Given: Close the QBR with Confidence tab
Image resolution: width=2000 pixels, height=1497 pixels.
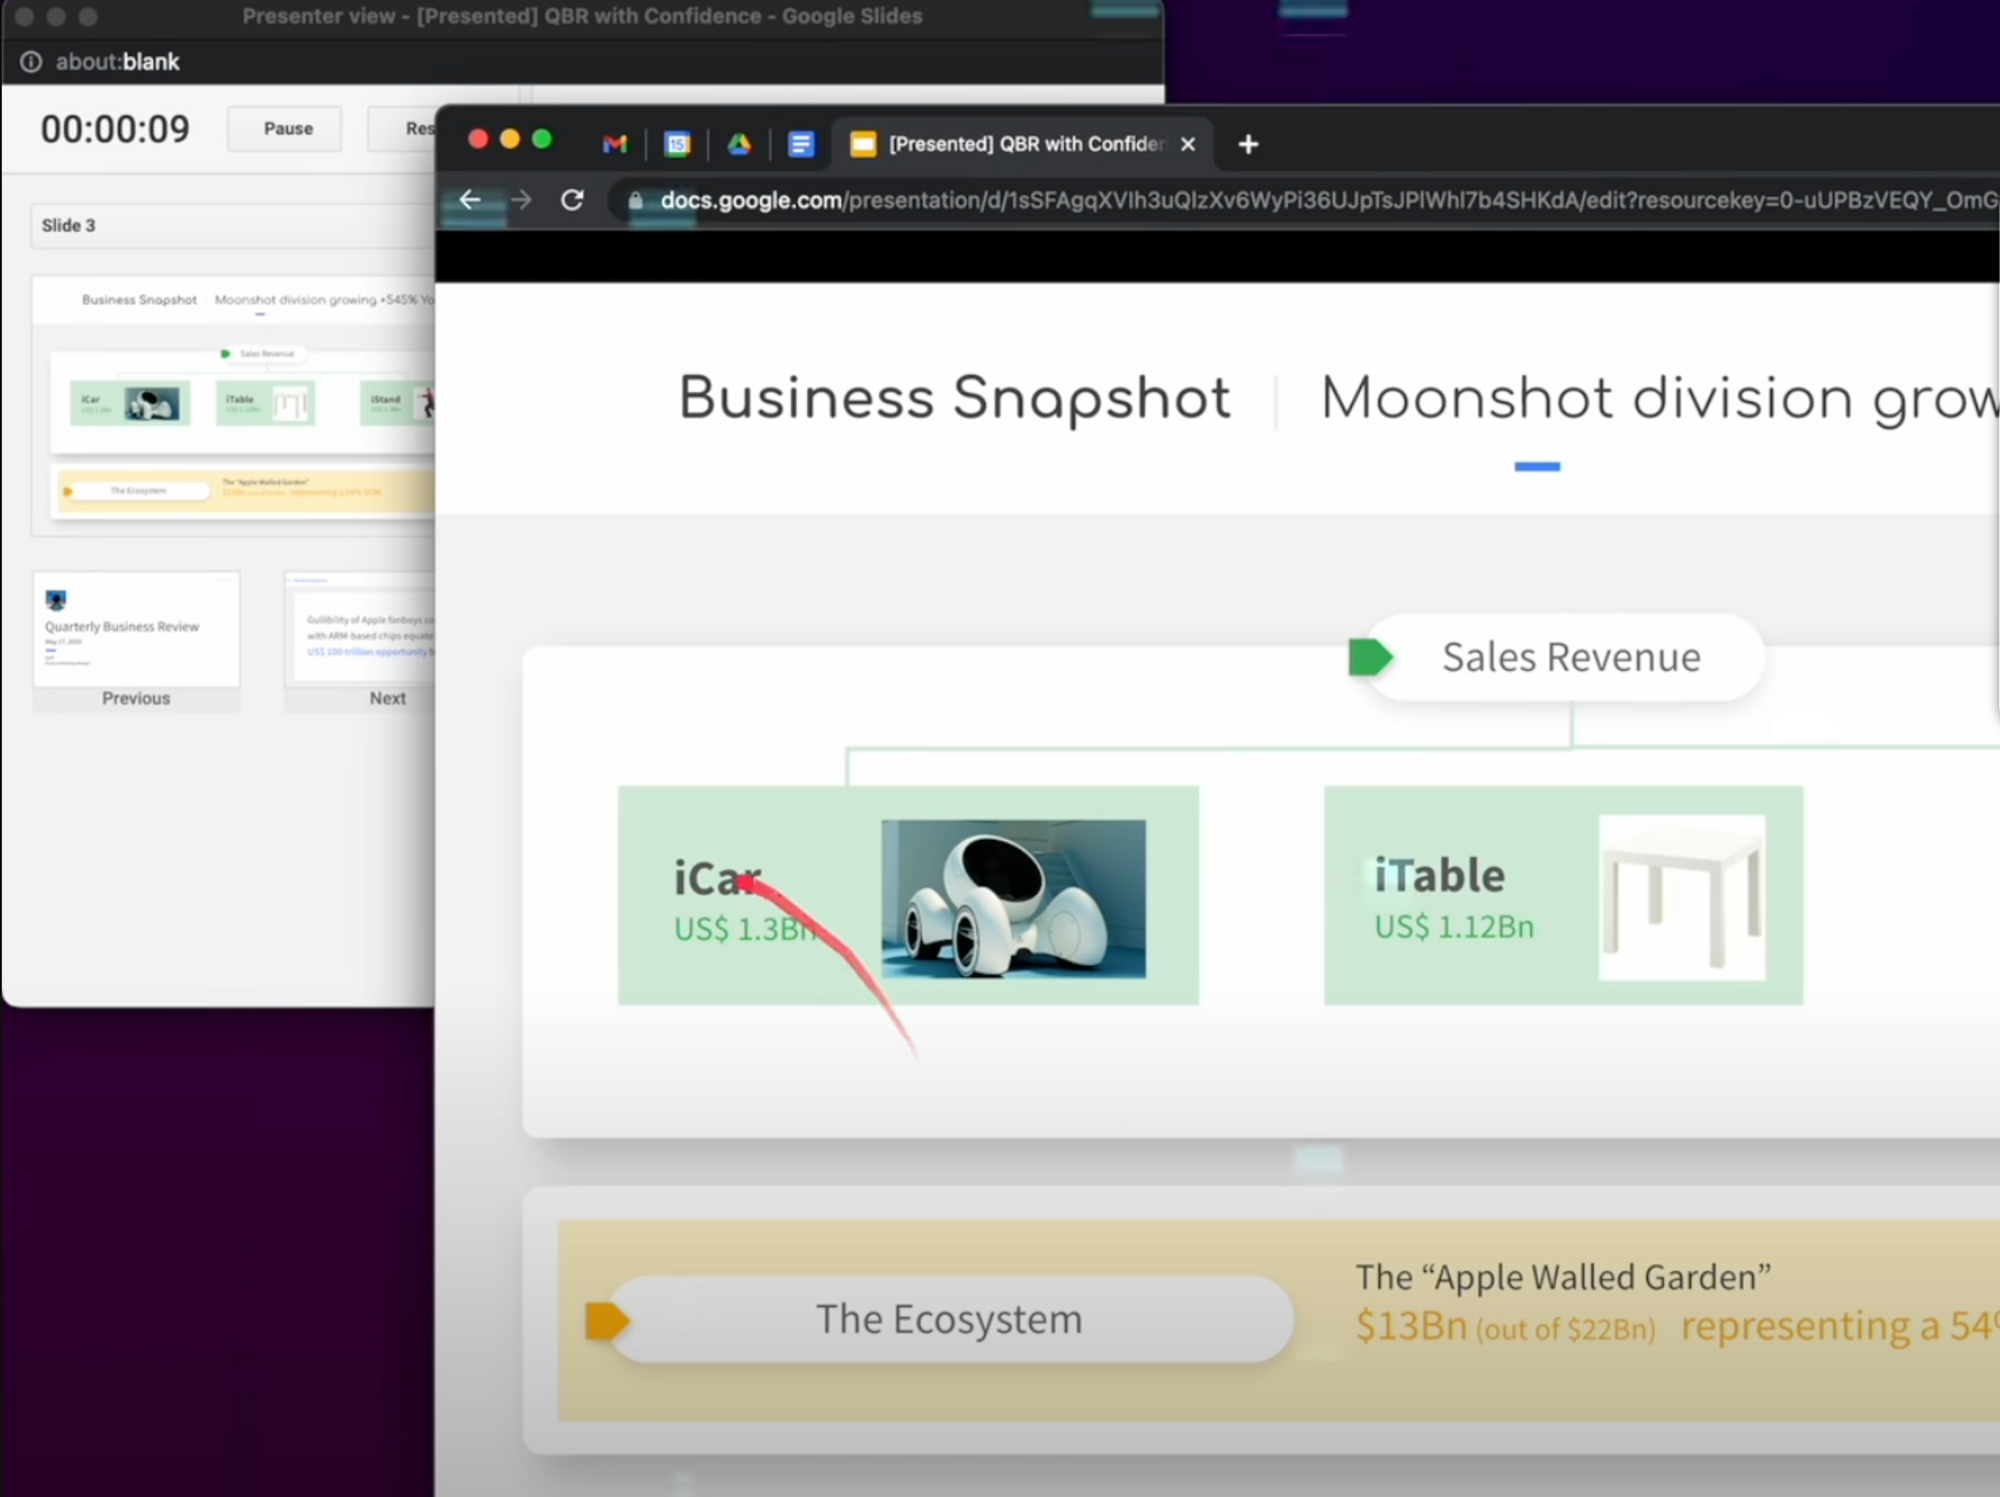Looking at the screenshot, I should [1188, 144].
